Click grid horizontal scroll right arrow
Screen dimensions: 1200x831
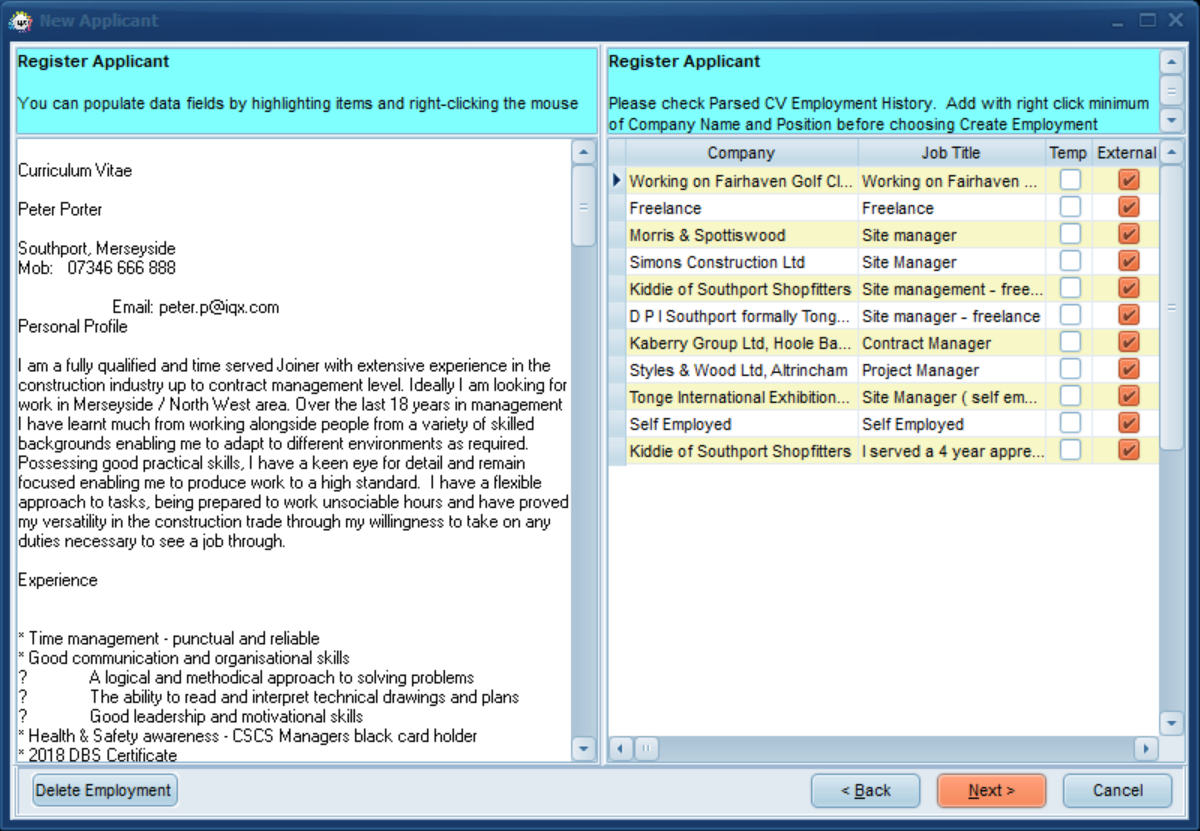pyautogui.click(x=1146, y=748)
